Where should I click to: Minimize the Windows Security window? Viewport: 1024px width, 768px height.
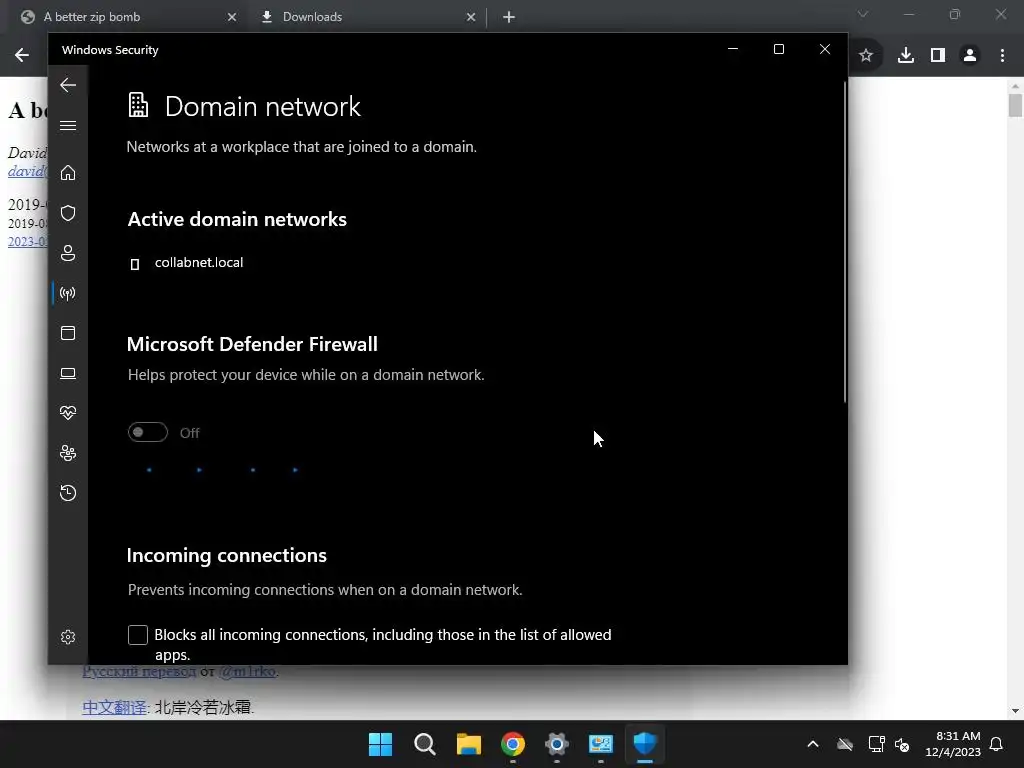733,50
